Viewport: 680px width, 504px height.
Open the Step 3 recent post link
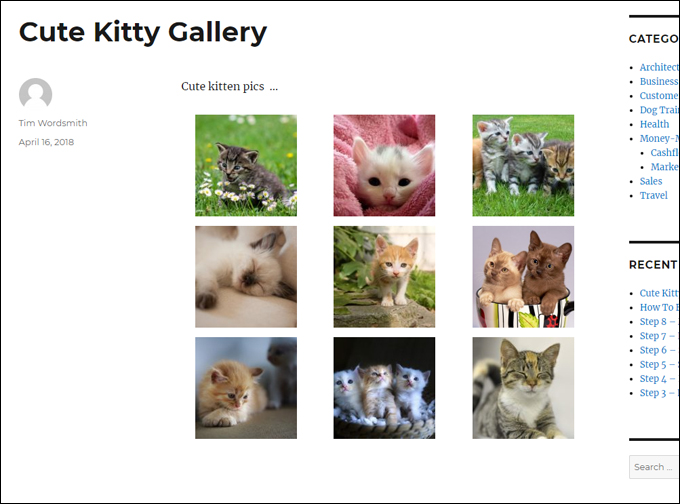pos(659,393)
